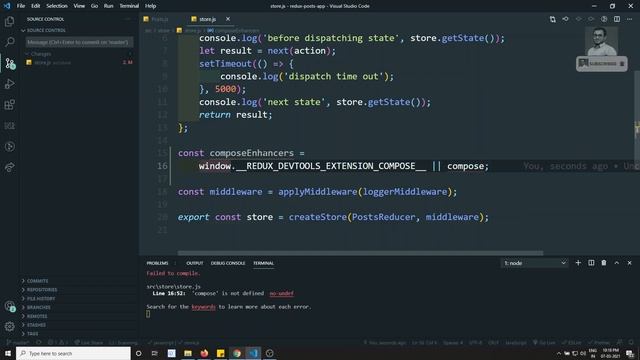The width and height of the screenshot is (640, 360).
Task: Open the Windows Start menu
Action: click(8, 353)
